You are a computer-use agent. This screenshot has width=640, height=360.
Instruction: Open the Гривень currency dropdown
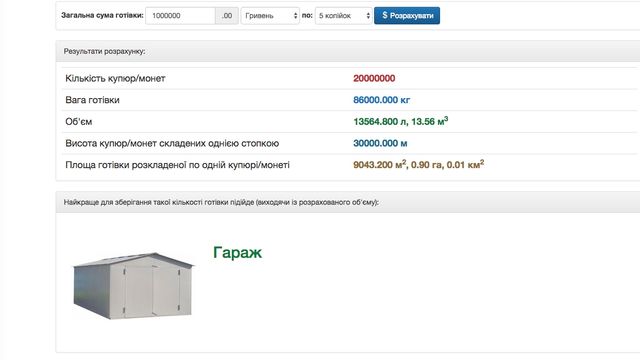click(270, 16)
